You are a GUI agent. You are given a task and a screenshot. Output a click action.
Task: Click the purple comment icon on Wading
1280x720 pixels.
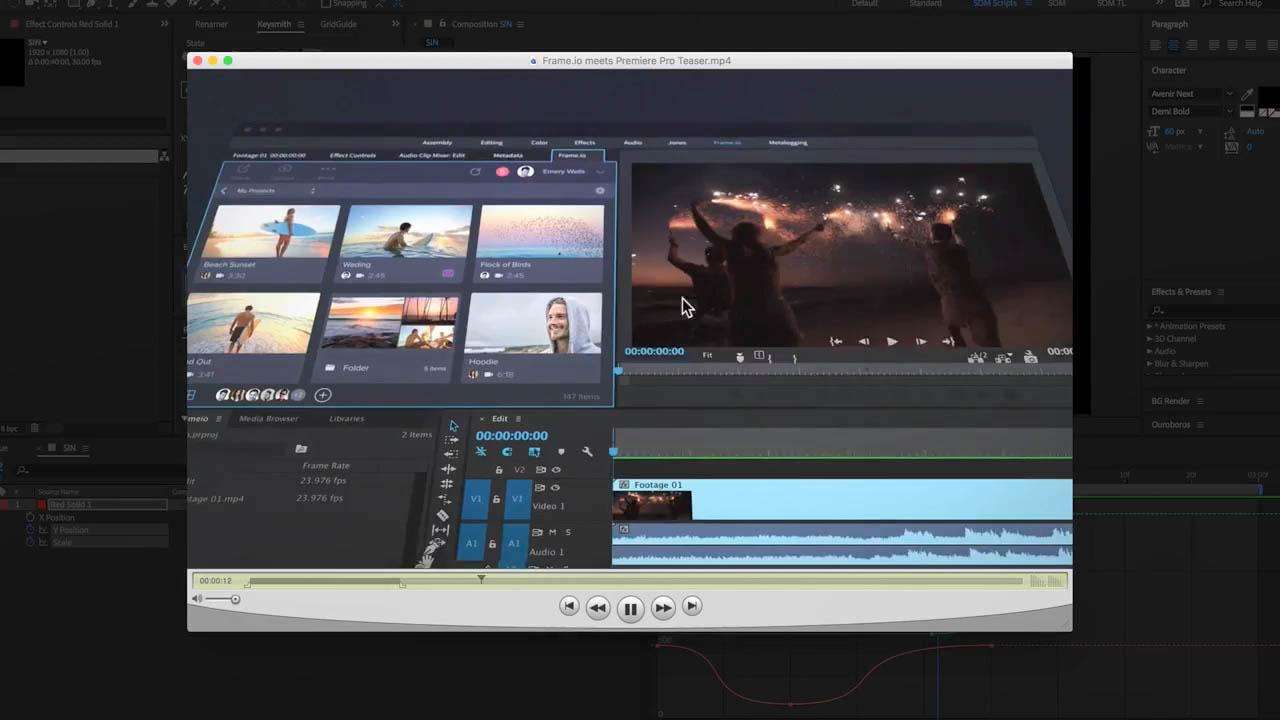click(x=448, y=273)
